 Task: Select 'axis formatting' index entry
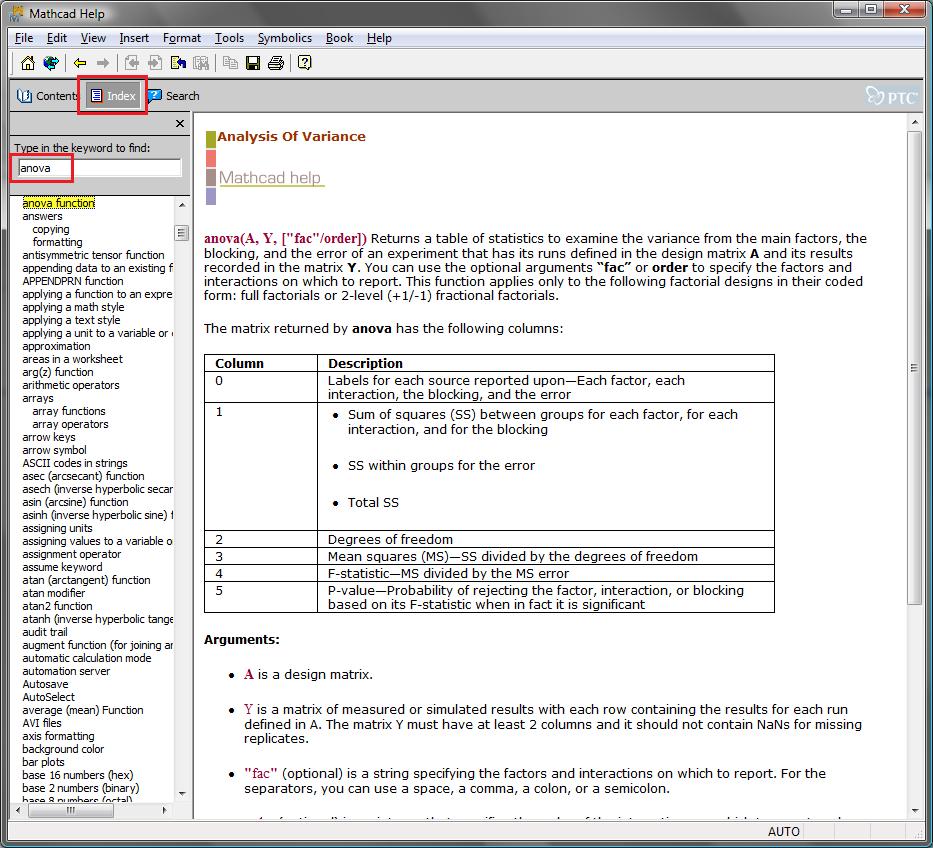pyautogui.click(x=58, y=736)
